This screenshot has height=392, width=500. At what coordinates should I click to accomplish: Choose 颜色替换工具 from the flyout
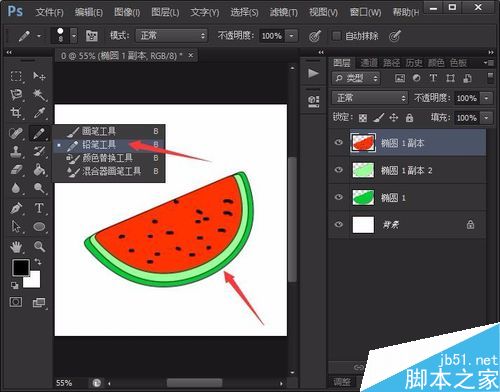pyautogui.click(x=109, y=158)
